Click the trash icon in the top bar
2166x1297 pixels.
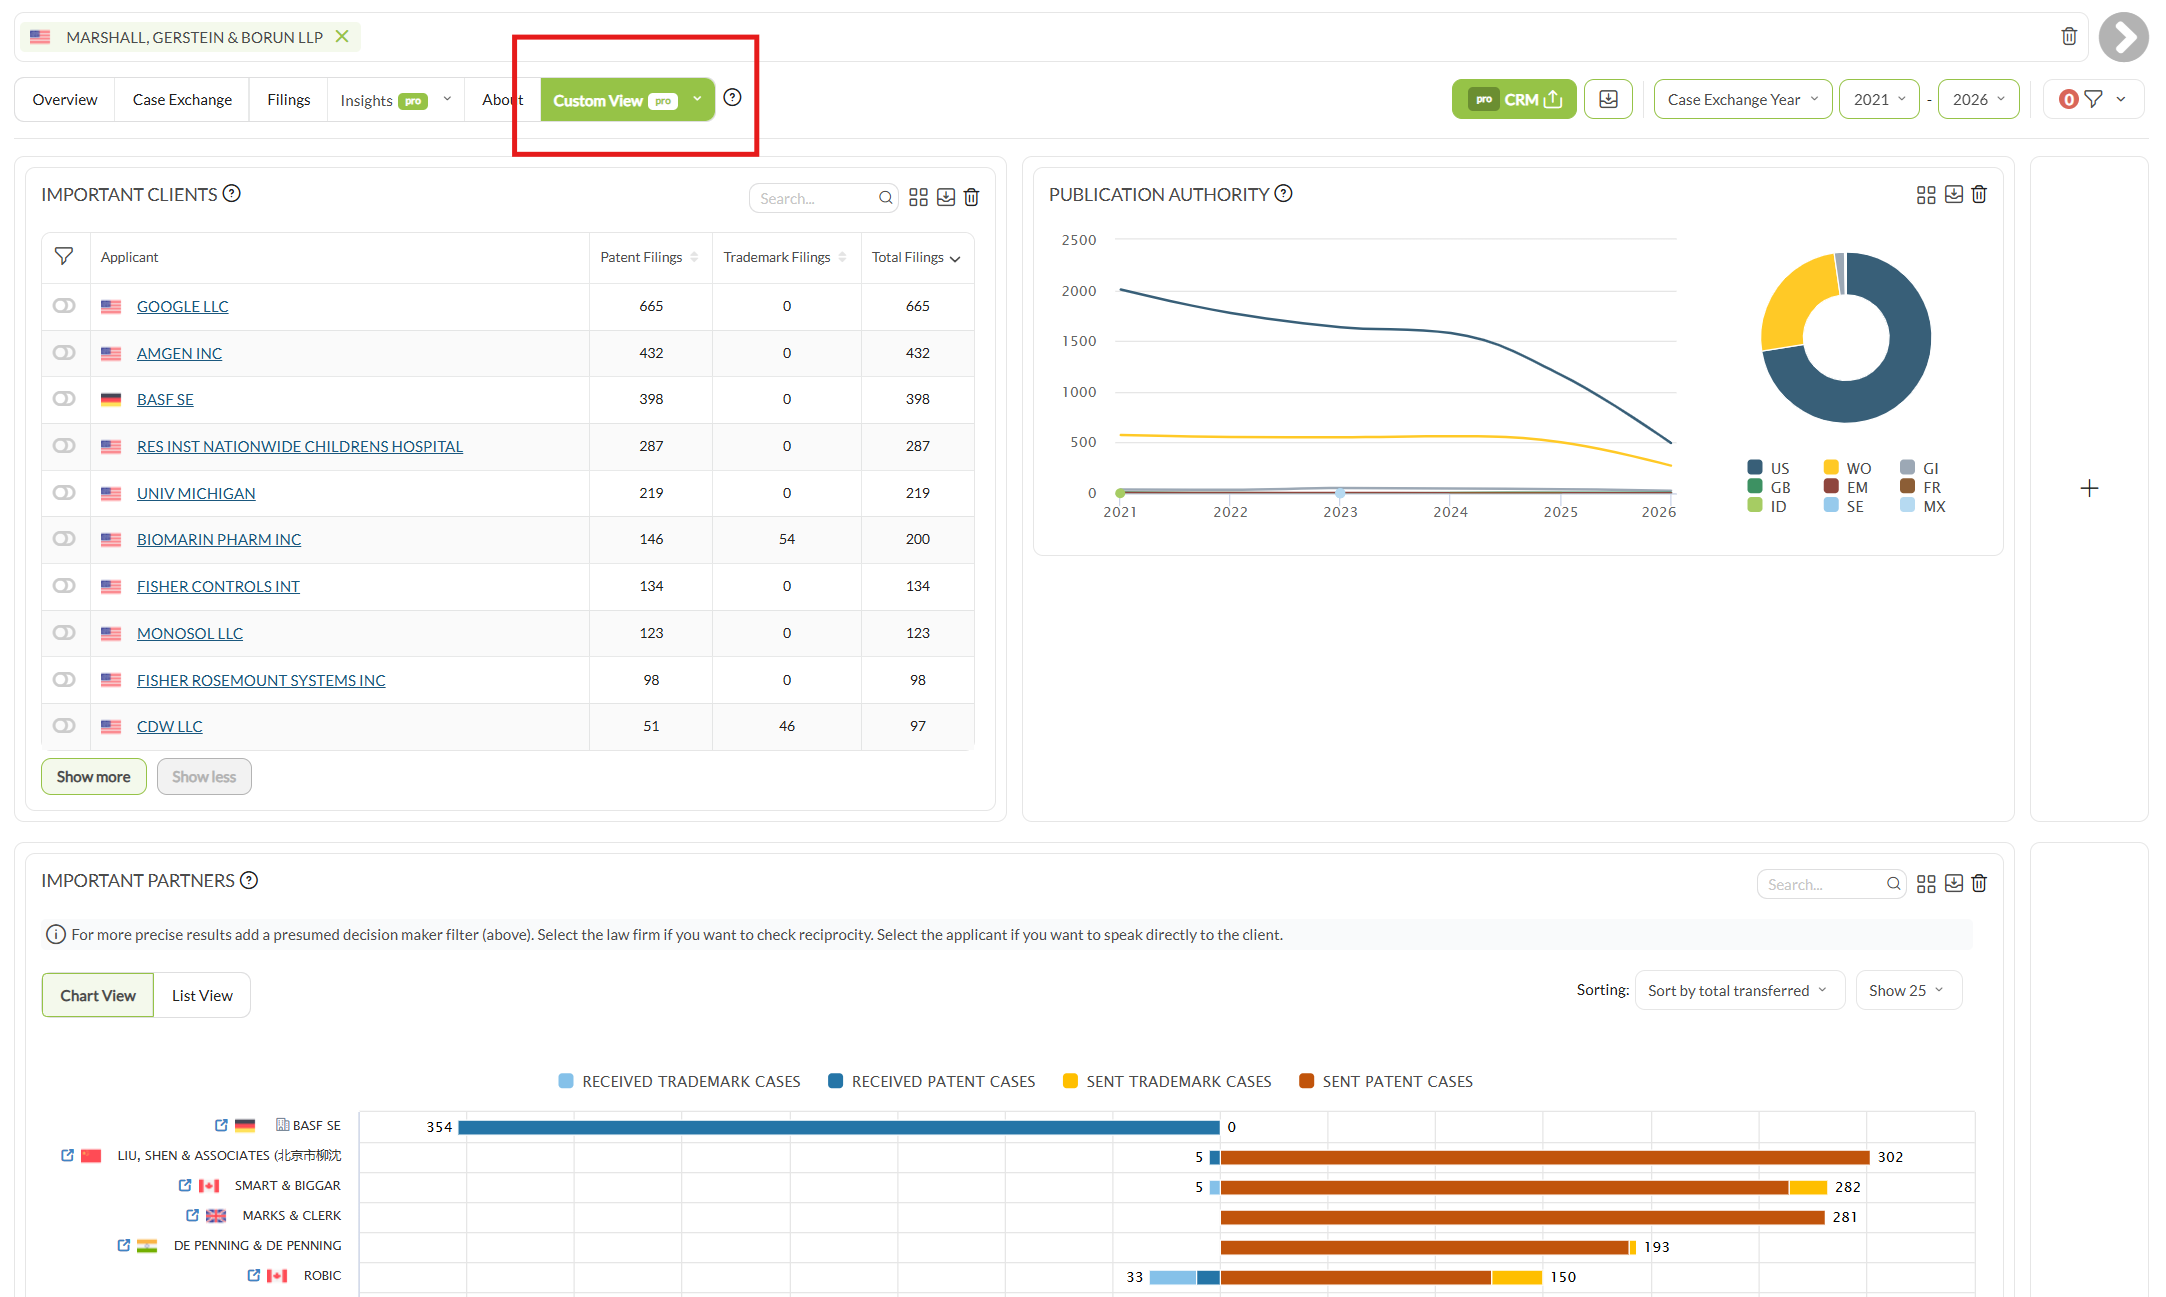point(2069,37)
